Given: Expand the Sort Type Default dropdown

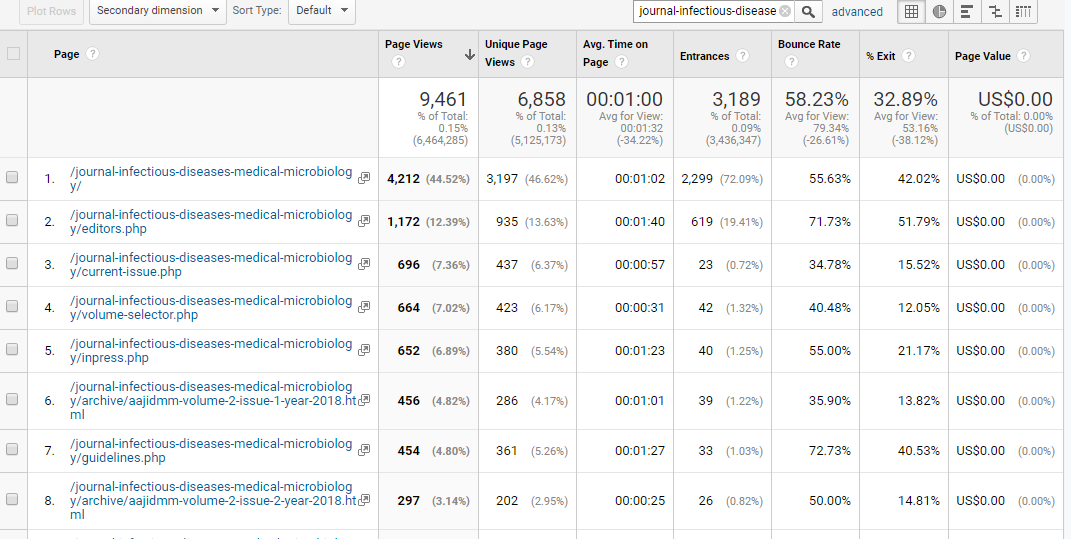Looking at the screenshot, I should [321, 11].
